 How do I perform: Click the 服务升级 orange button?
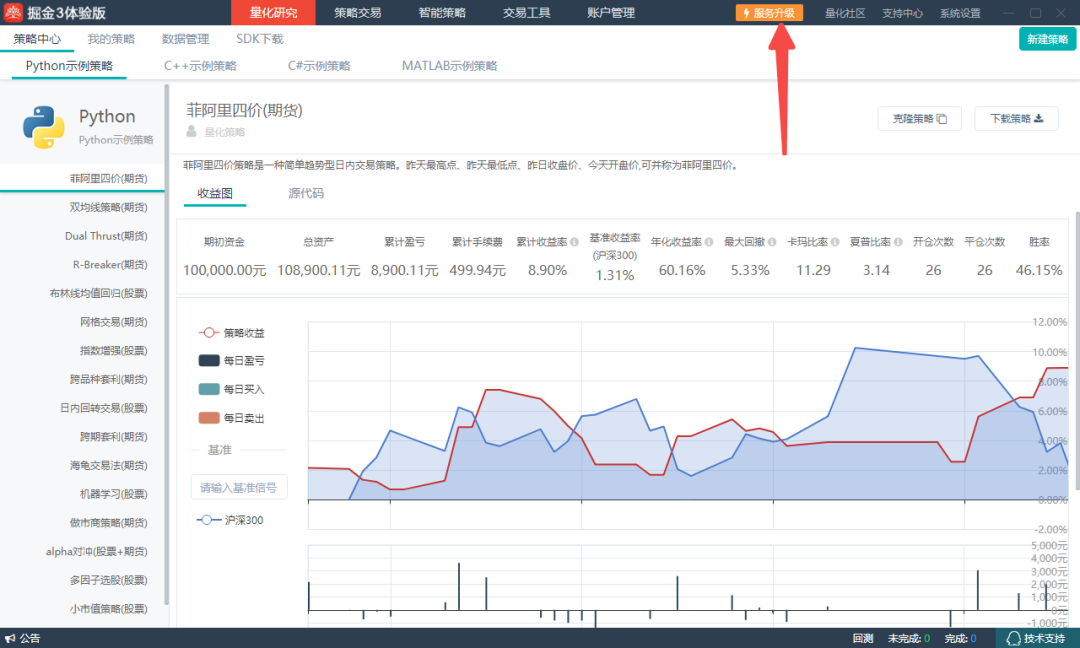(x=769, y=12)
